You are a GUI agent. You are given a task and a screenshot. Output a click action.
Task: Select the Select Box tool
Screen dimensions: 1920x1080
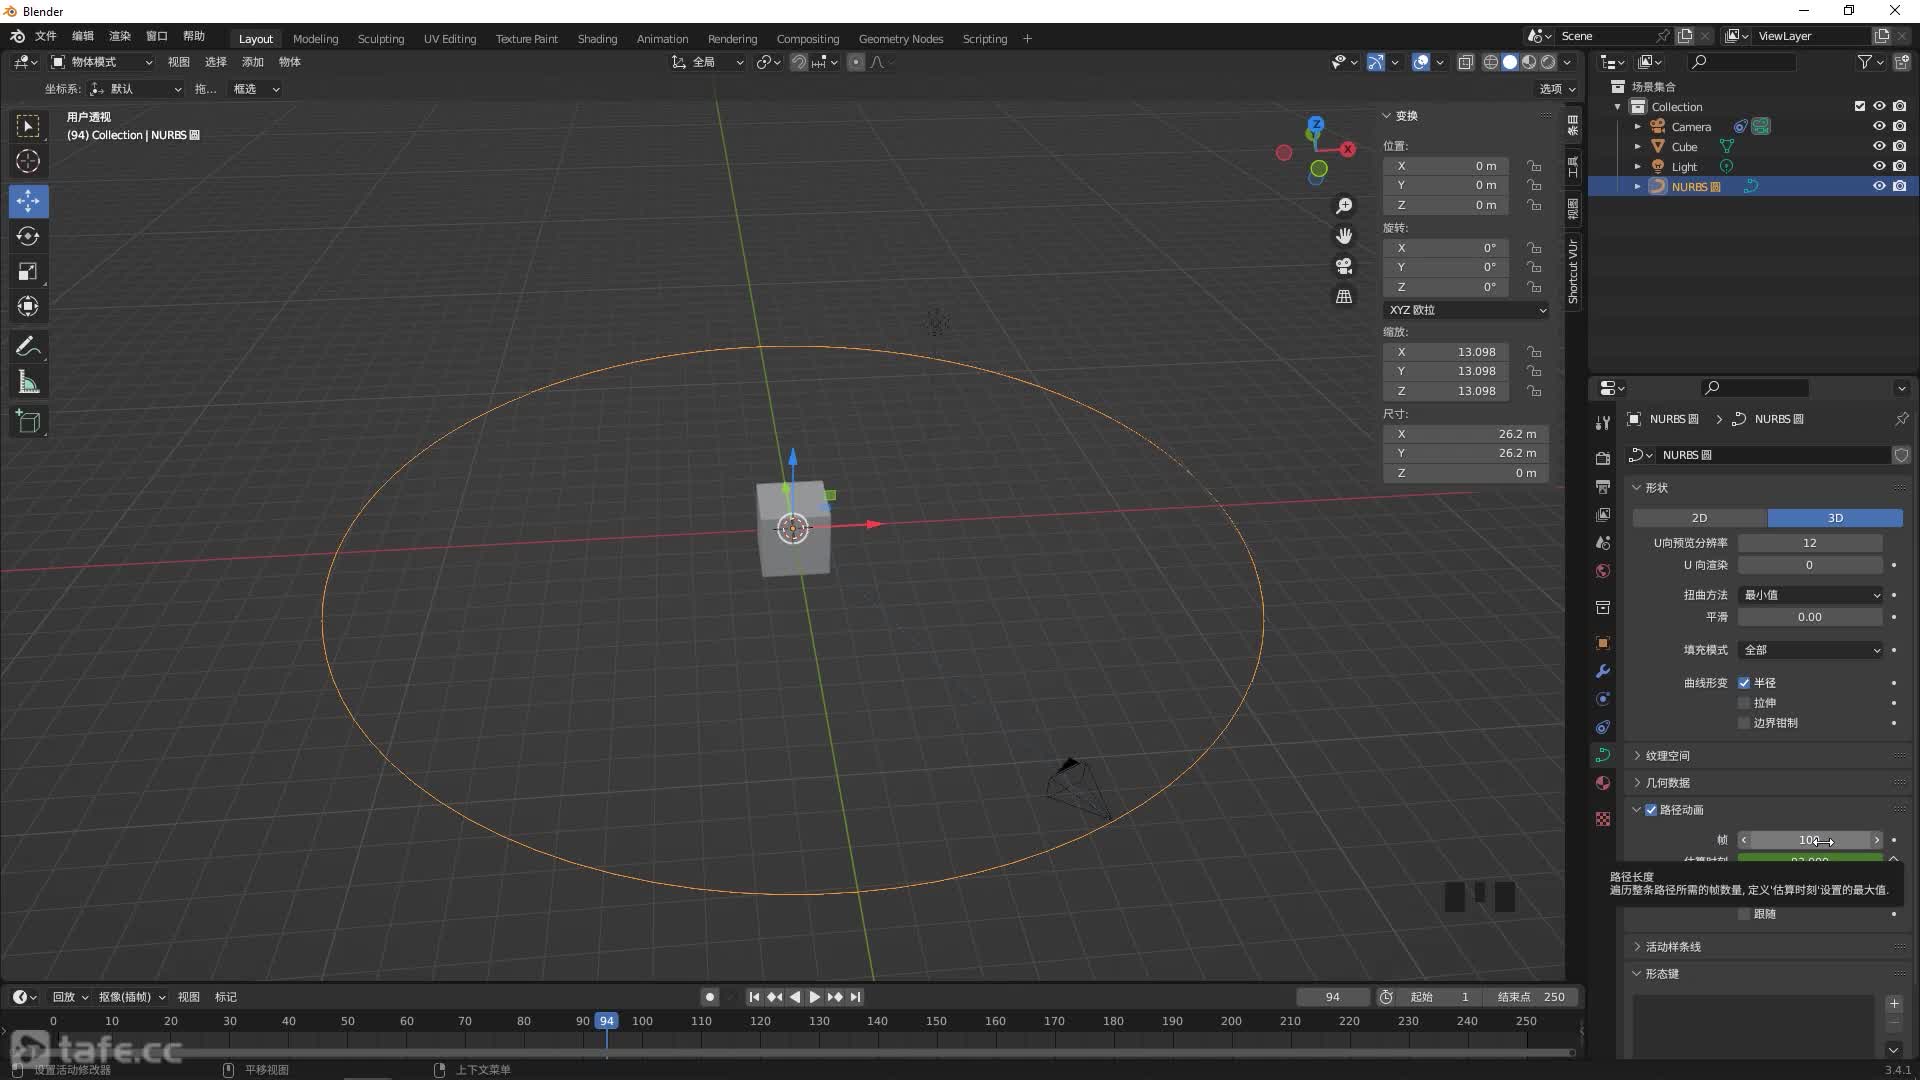[x=28, y=126]
